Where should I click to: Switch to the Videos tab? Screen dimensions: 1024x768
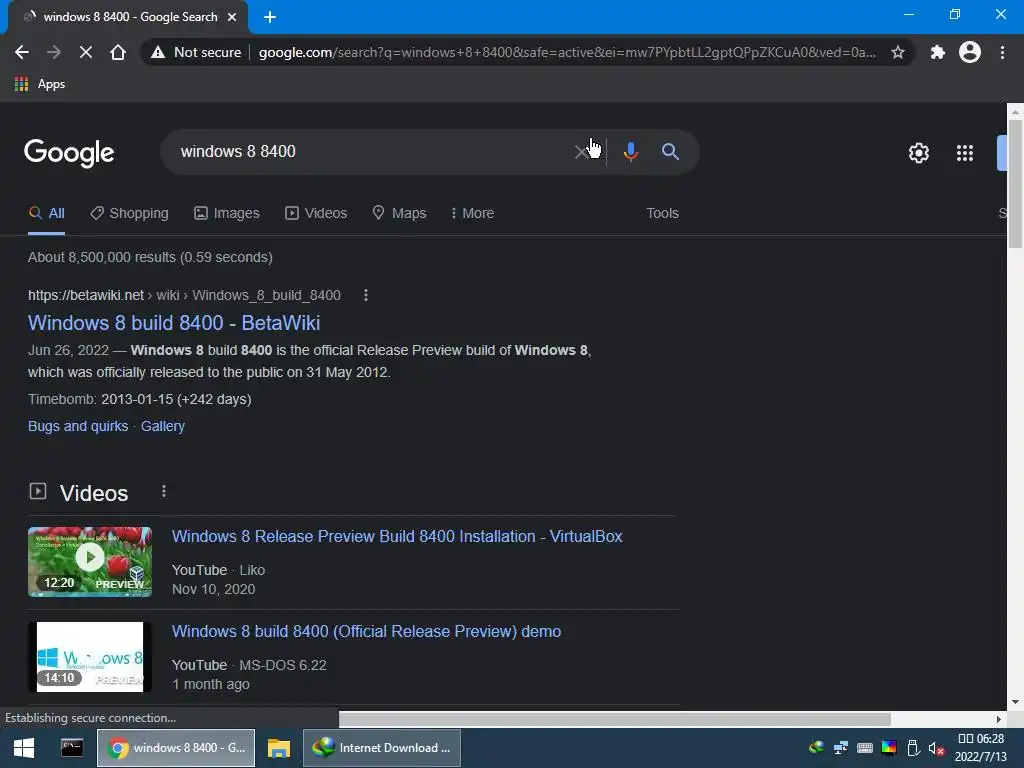pyautogui.click(x=316, y=214)
